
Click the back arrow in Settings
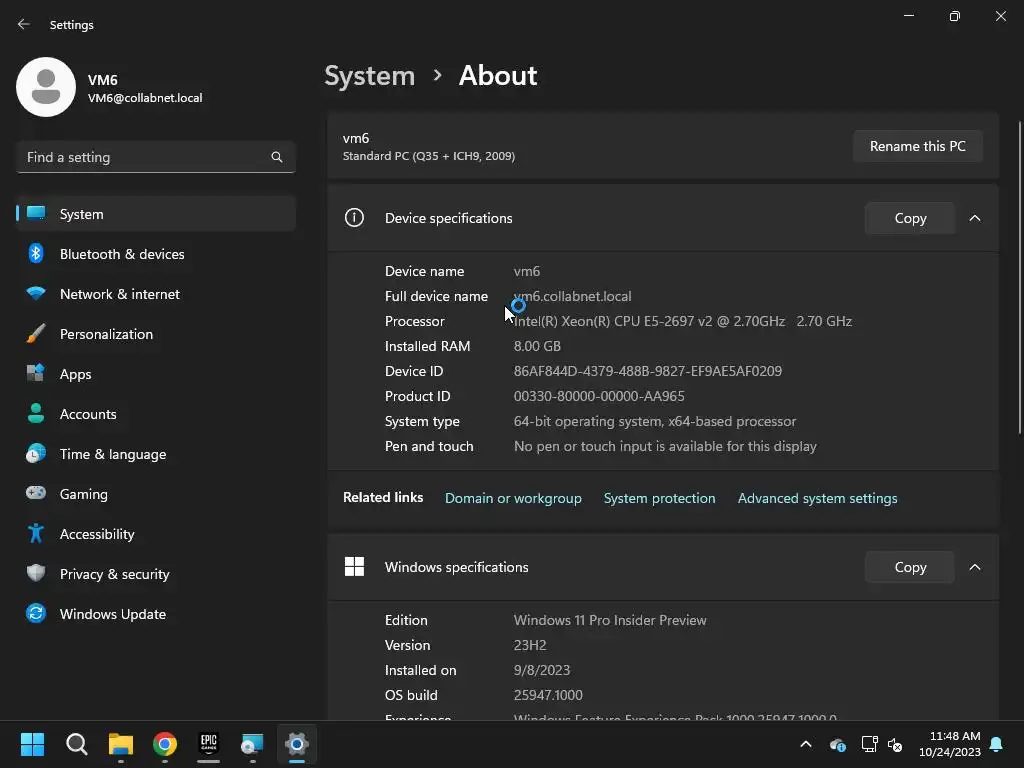tap(24, 24)
